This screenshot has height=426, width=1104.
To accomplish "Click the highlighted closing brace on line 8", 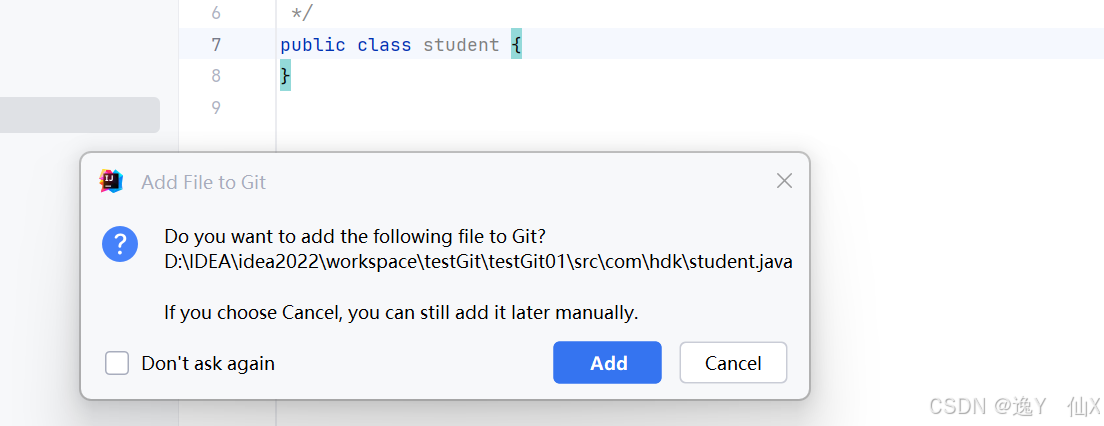I will [x=285, y=76].
